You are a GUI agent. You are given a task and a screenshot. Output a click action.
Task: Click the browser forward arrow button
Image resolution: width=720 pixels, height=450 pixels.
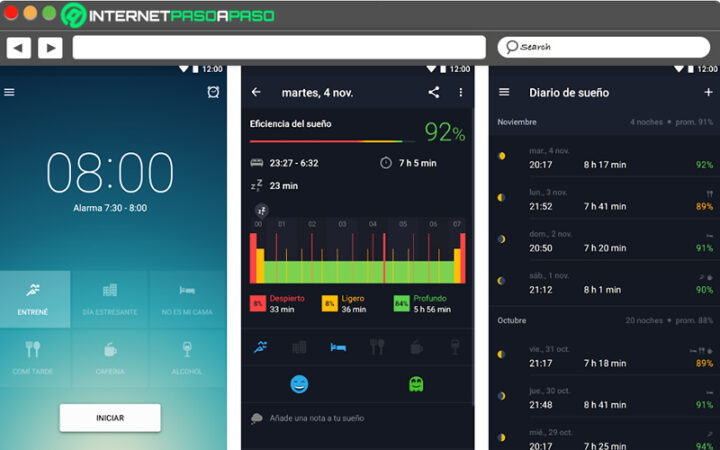pyautogui.click(x=50, y=48)
